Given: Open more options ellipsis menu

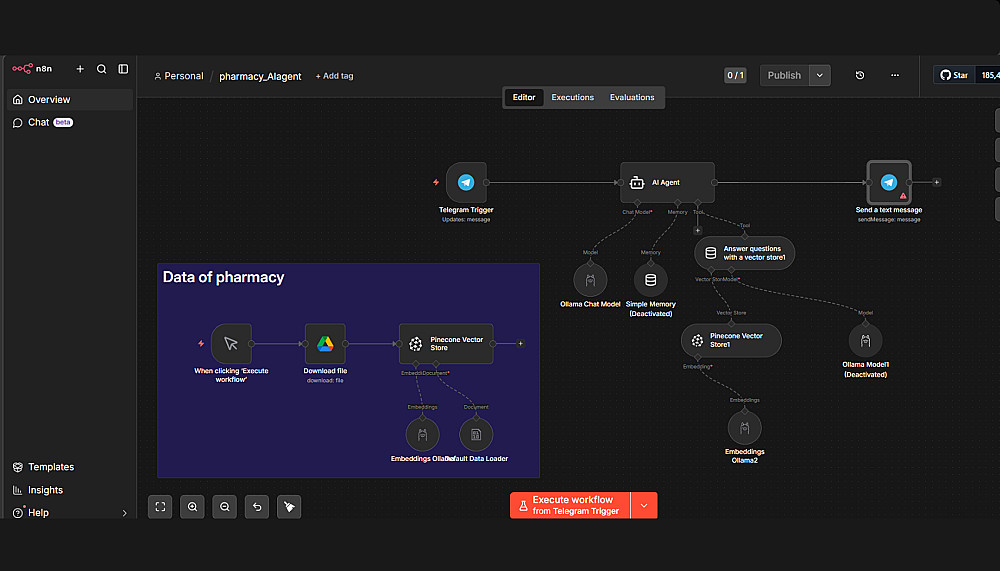Looking at the screenshot, I should tap(895, 75).
